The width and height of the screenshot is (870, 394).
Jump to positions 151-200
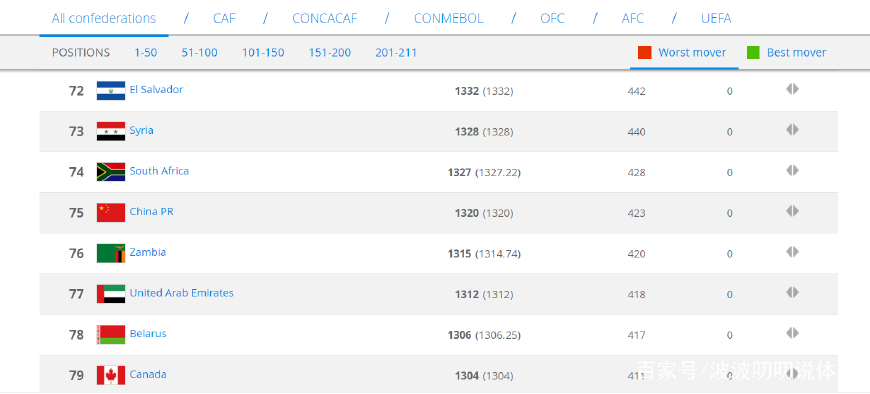point(330,53)
